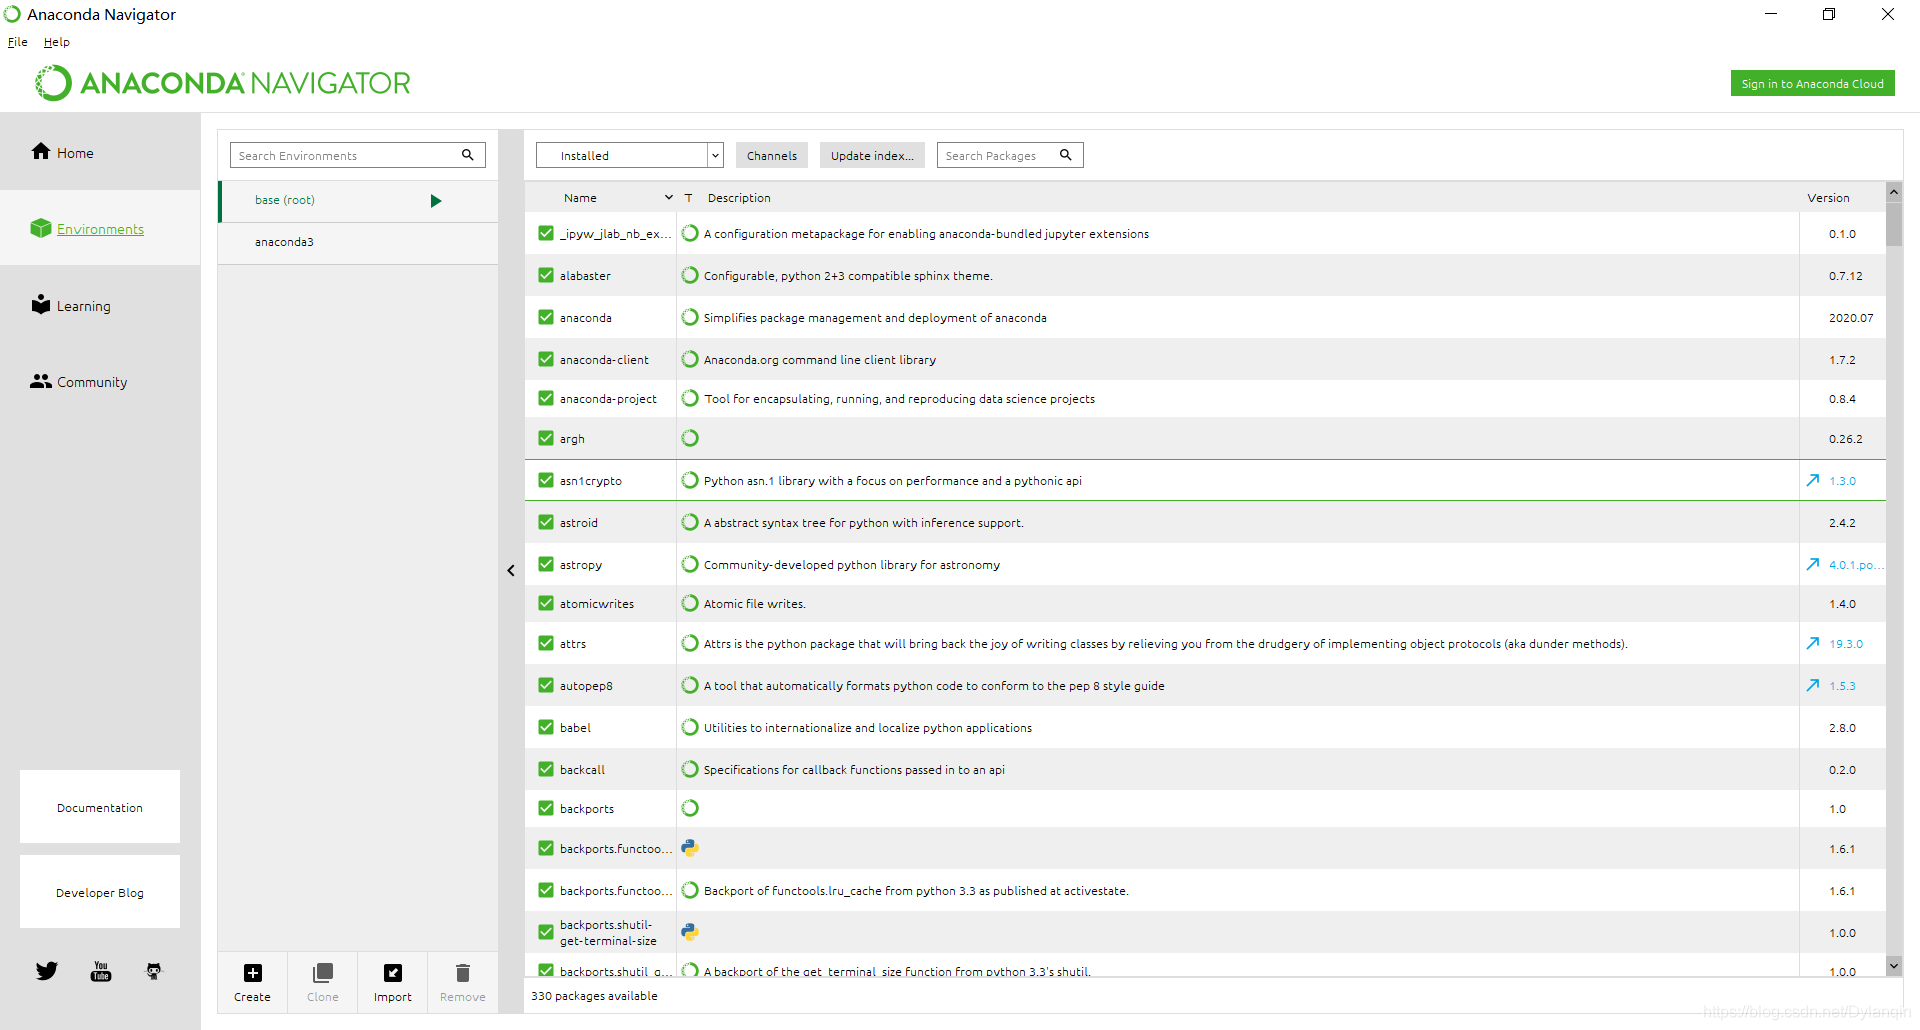Uncheck the babel package checkbox

[546, 728]
